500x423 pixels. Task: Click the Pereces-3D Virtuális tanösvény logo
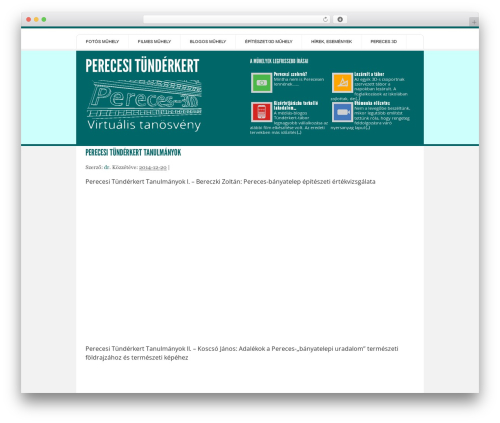pos(144,105)
